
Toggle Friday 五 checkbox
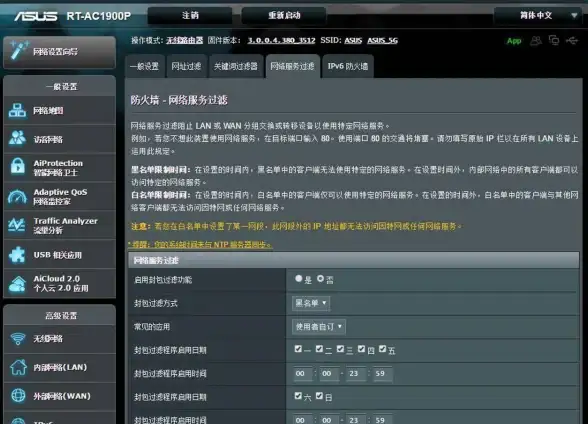(382, 349)
